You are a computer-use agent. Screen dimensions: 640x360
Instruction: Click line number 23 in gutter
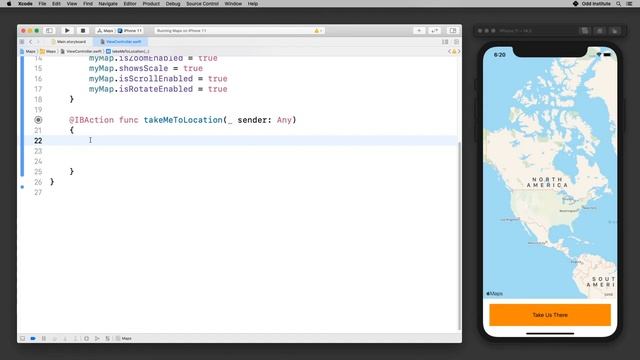pos(38,151)
